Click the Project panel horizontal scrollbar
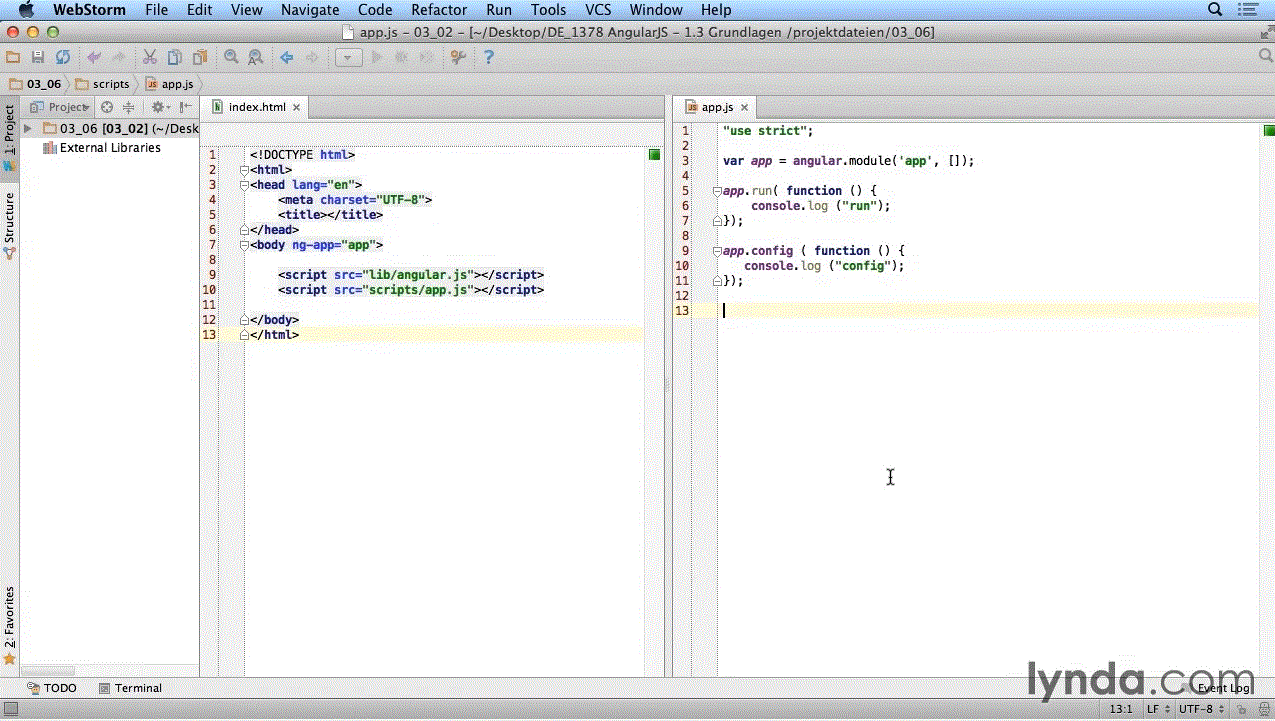The image size is (1275, 721). click(x=48, y=671)
